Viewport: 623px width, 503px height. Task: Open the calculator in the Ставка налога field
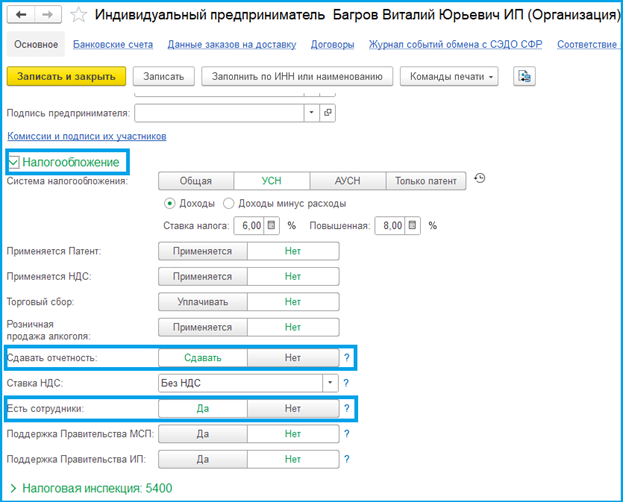coord(272,226)
